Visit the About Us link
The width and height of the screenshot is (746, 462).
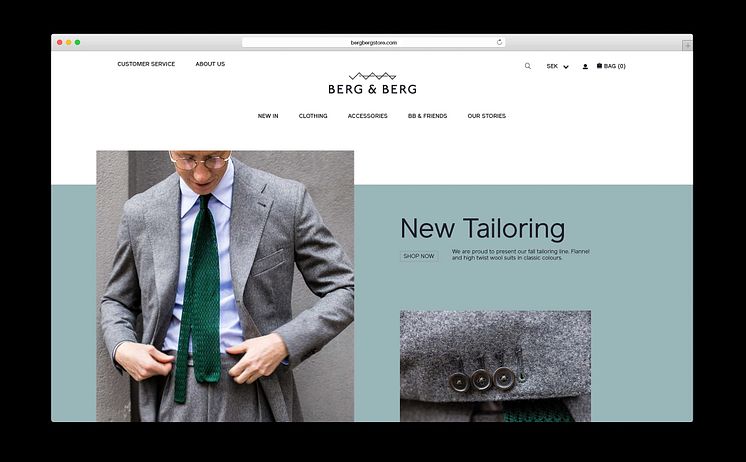click(210, 64)
